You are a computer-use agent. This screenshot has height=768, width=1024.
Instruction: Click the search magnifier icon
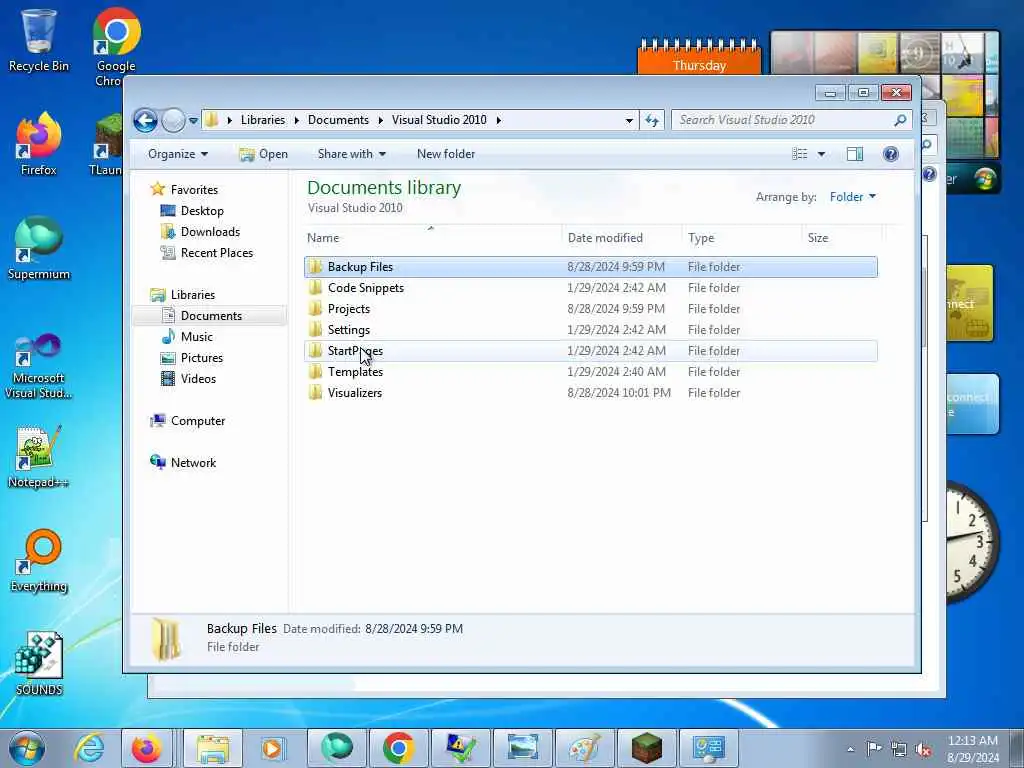pos(900,120)
